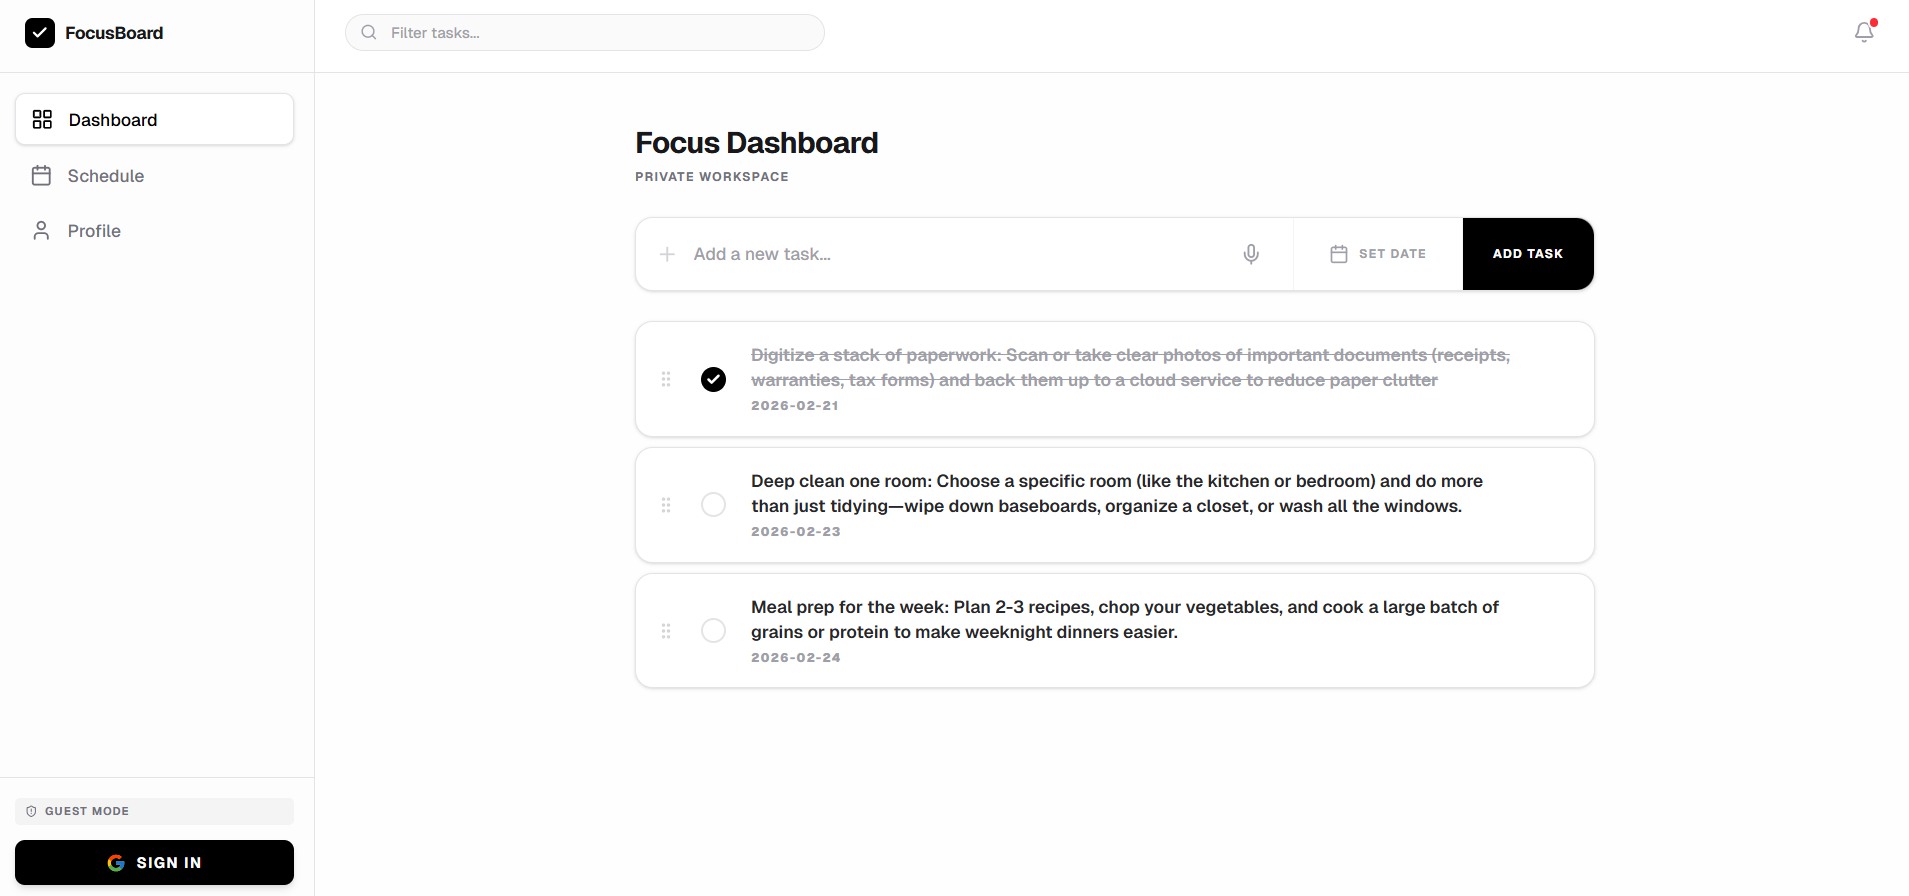The height and width of the screenshot is (896, 1909).
Task: Click the plus icon in new task field
Action: pos(667,254)
